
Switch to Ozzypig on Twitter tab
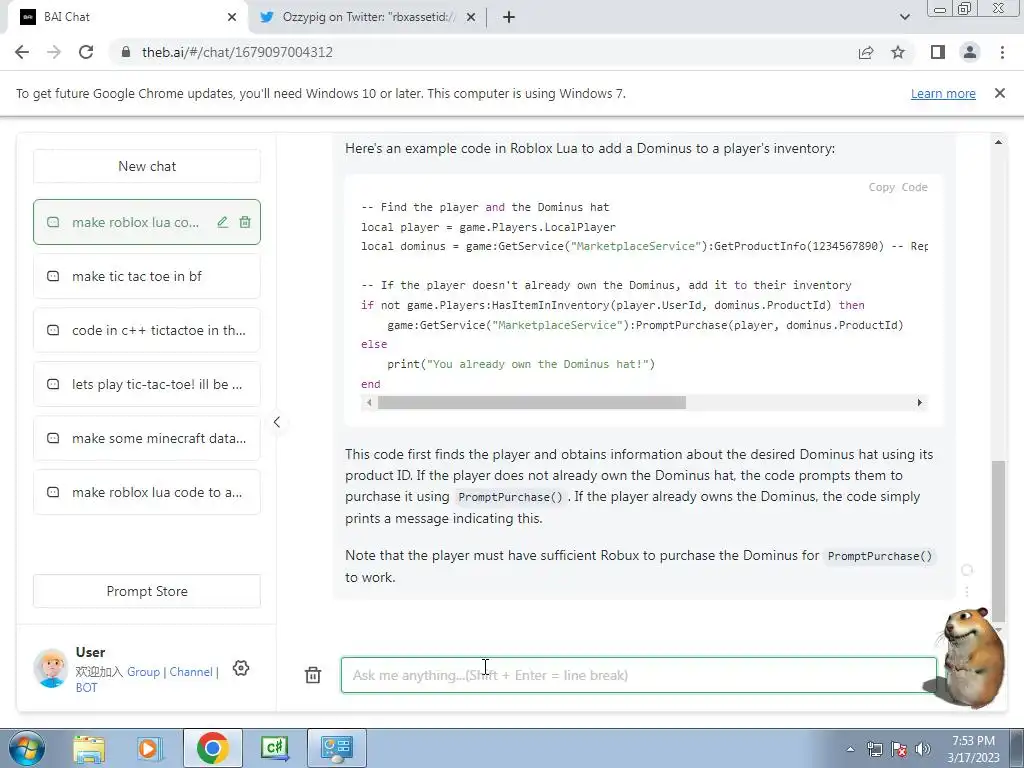coord(368,17)
